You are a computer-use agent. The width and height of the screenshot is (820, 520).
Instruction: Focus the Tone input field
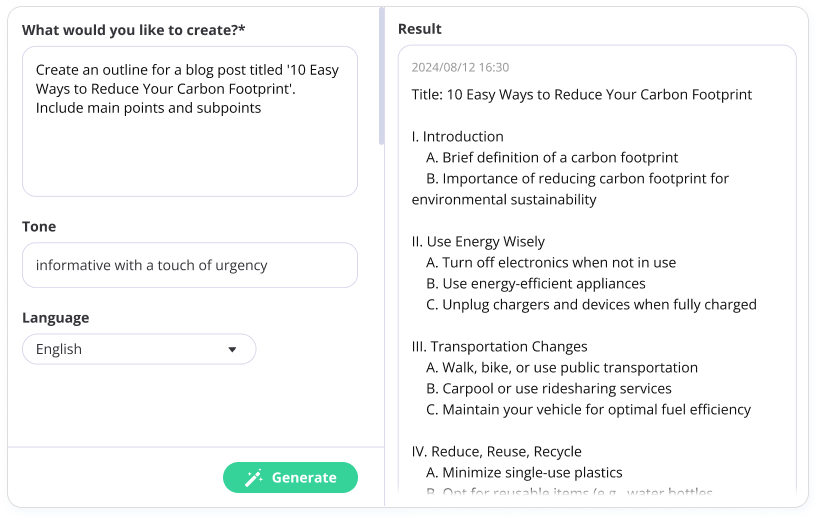click(189, 265)
